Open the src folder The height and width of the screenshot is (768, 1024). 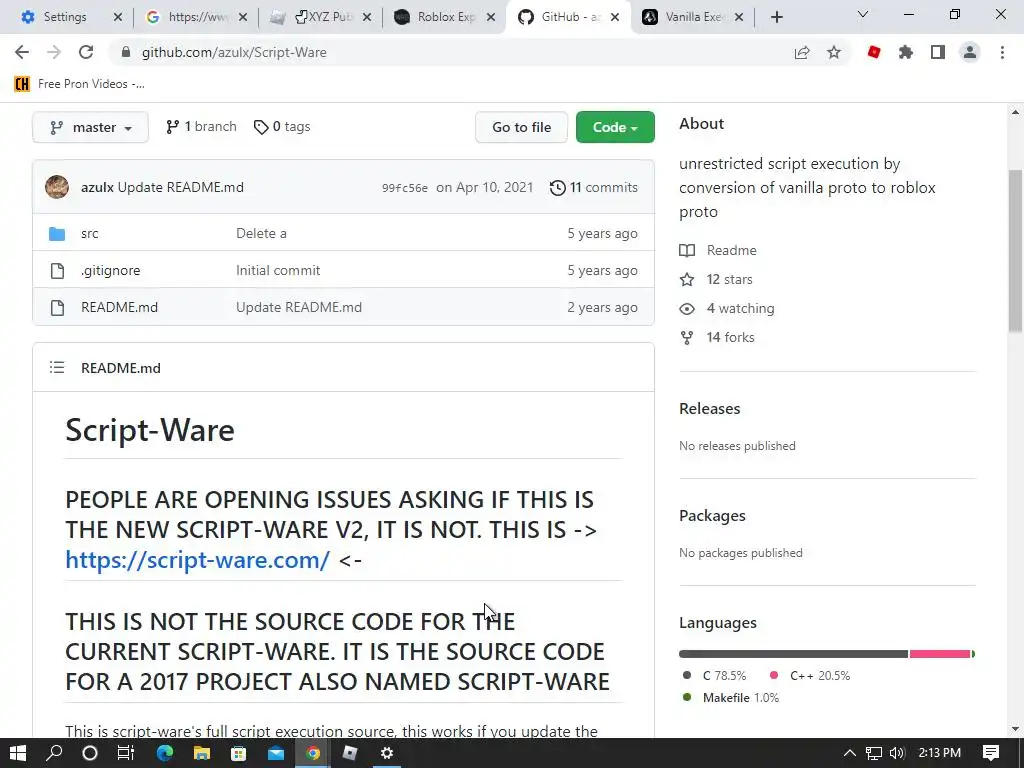pos(89,233)
